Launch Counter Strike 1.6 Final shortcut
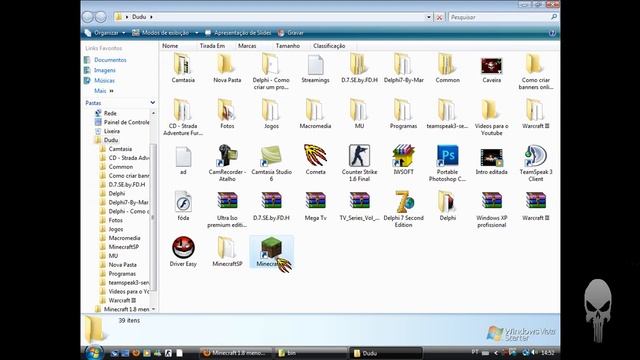The width and height of the screenshot is (640, 360). pyautogui.click(x=359, y=156)
